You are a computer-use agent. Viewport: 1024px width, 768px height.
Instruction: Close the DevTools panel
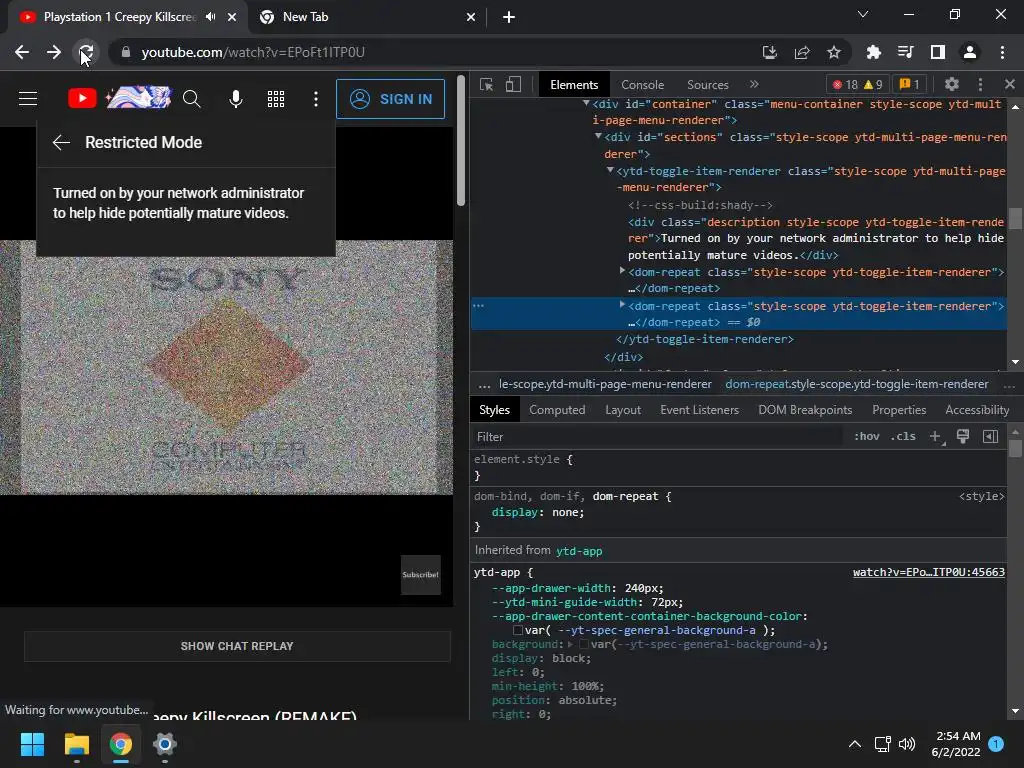(1010, 84)
